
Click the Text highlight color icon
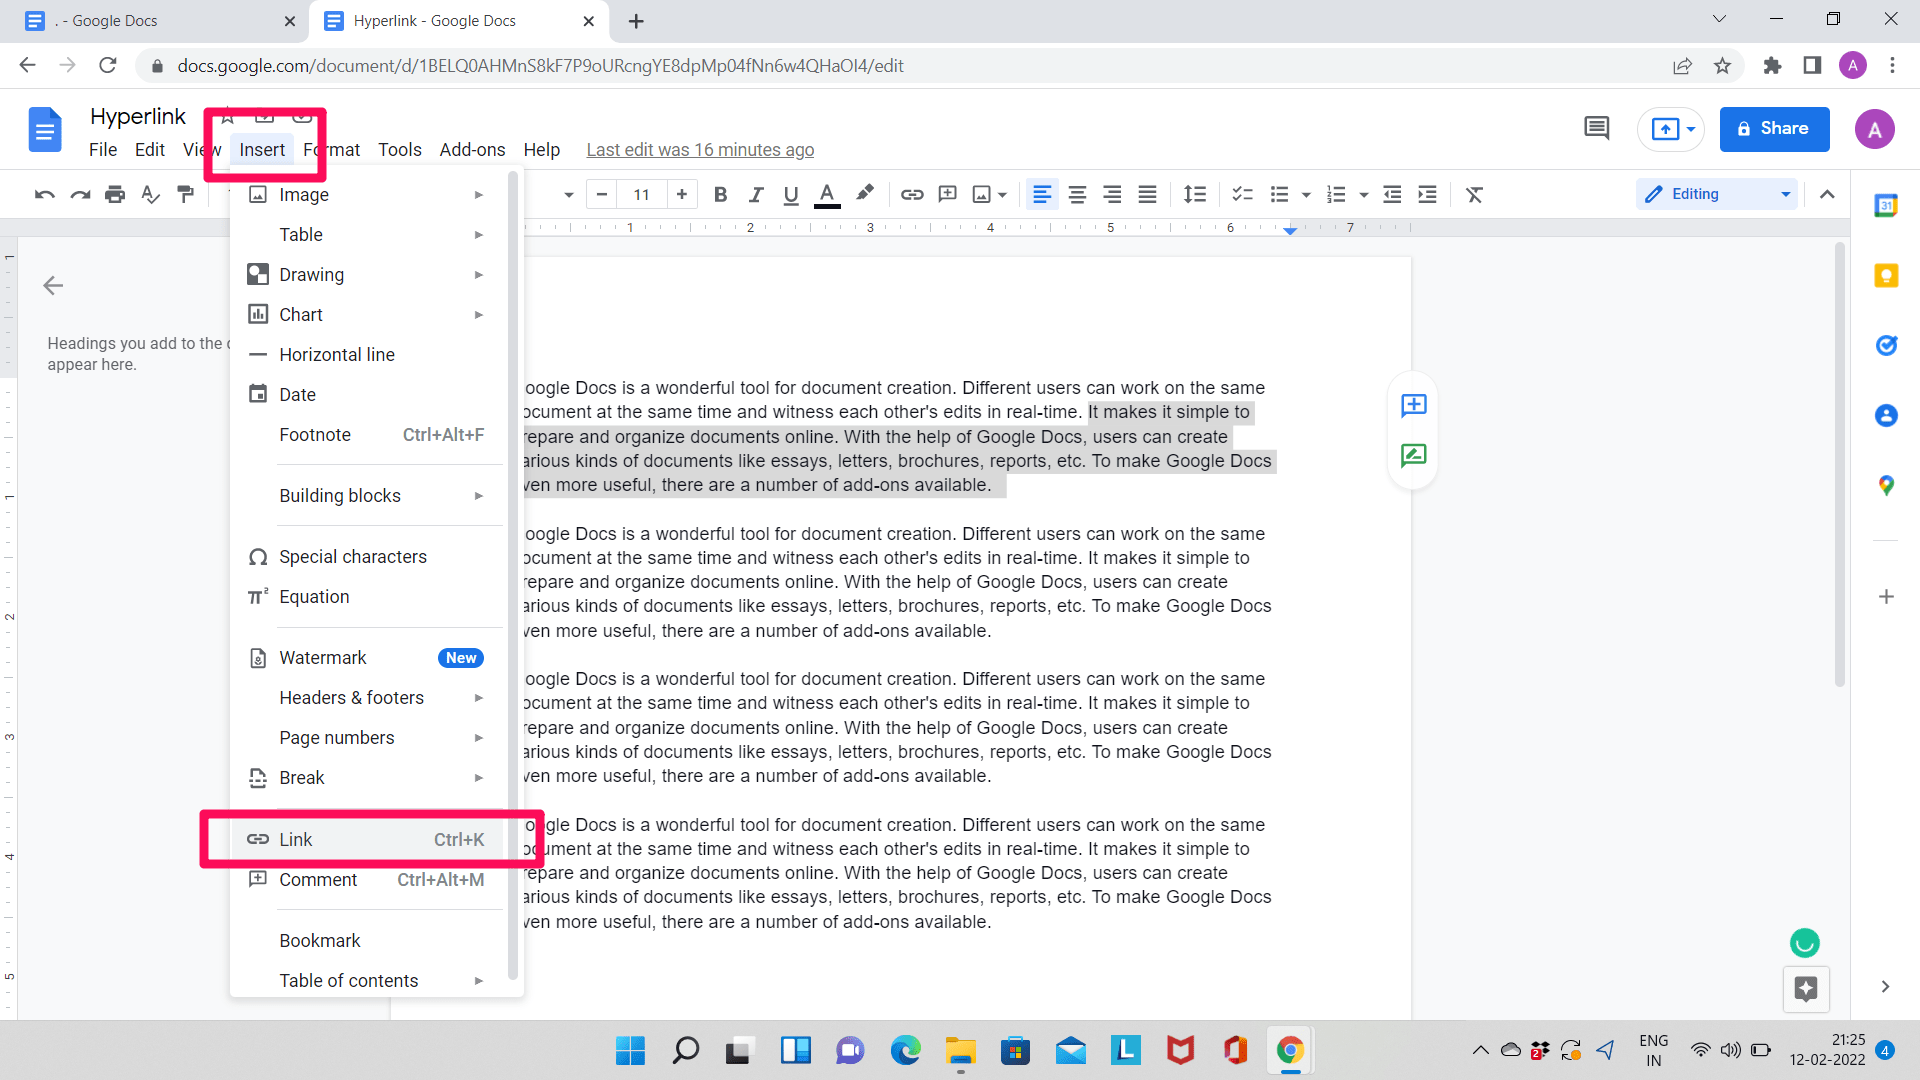pos(865,194)
